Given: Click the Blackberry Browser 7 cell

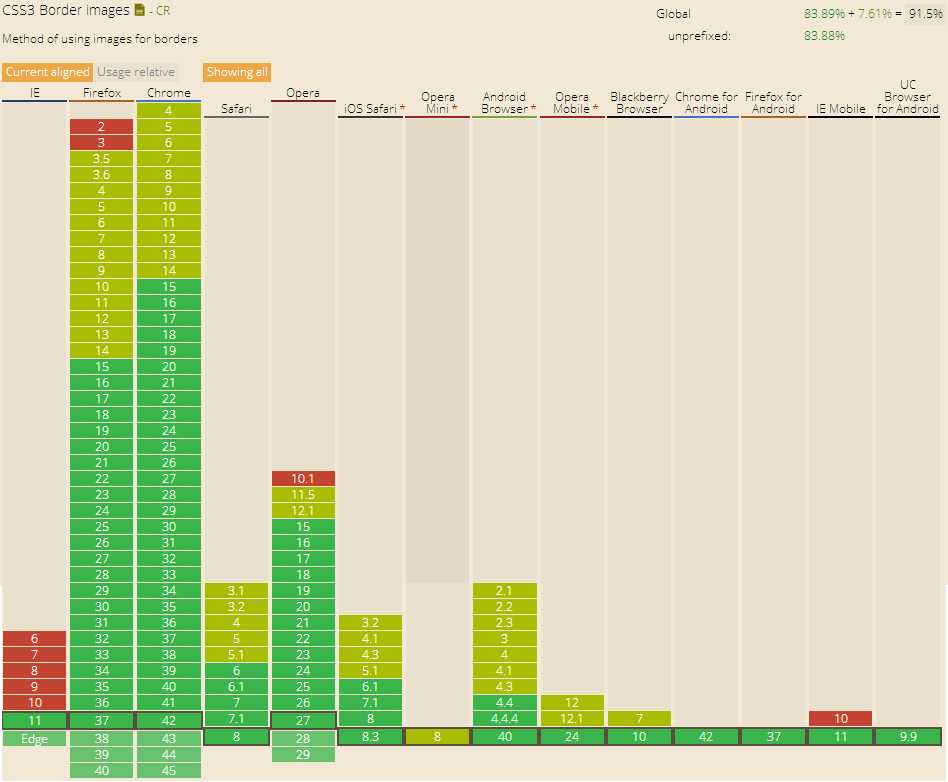Looking at the screenshot, I should (x=639, y=718).
